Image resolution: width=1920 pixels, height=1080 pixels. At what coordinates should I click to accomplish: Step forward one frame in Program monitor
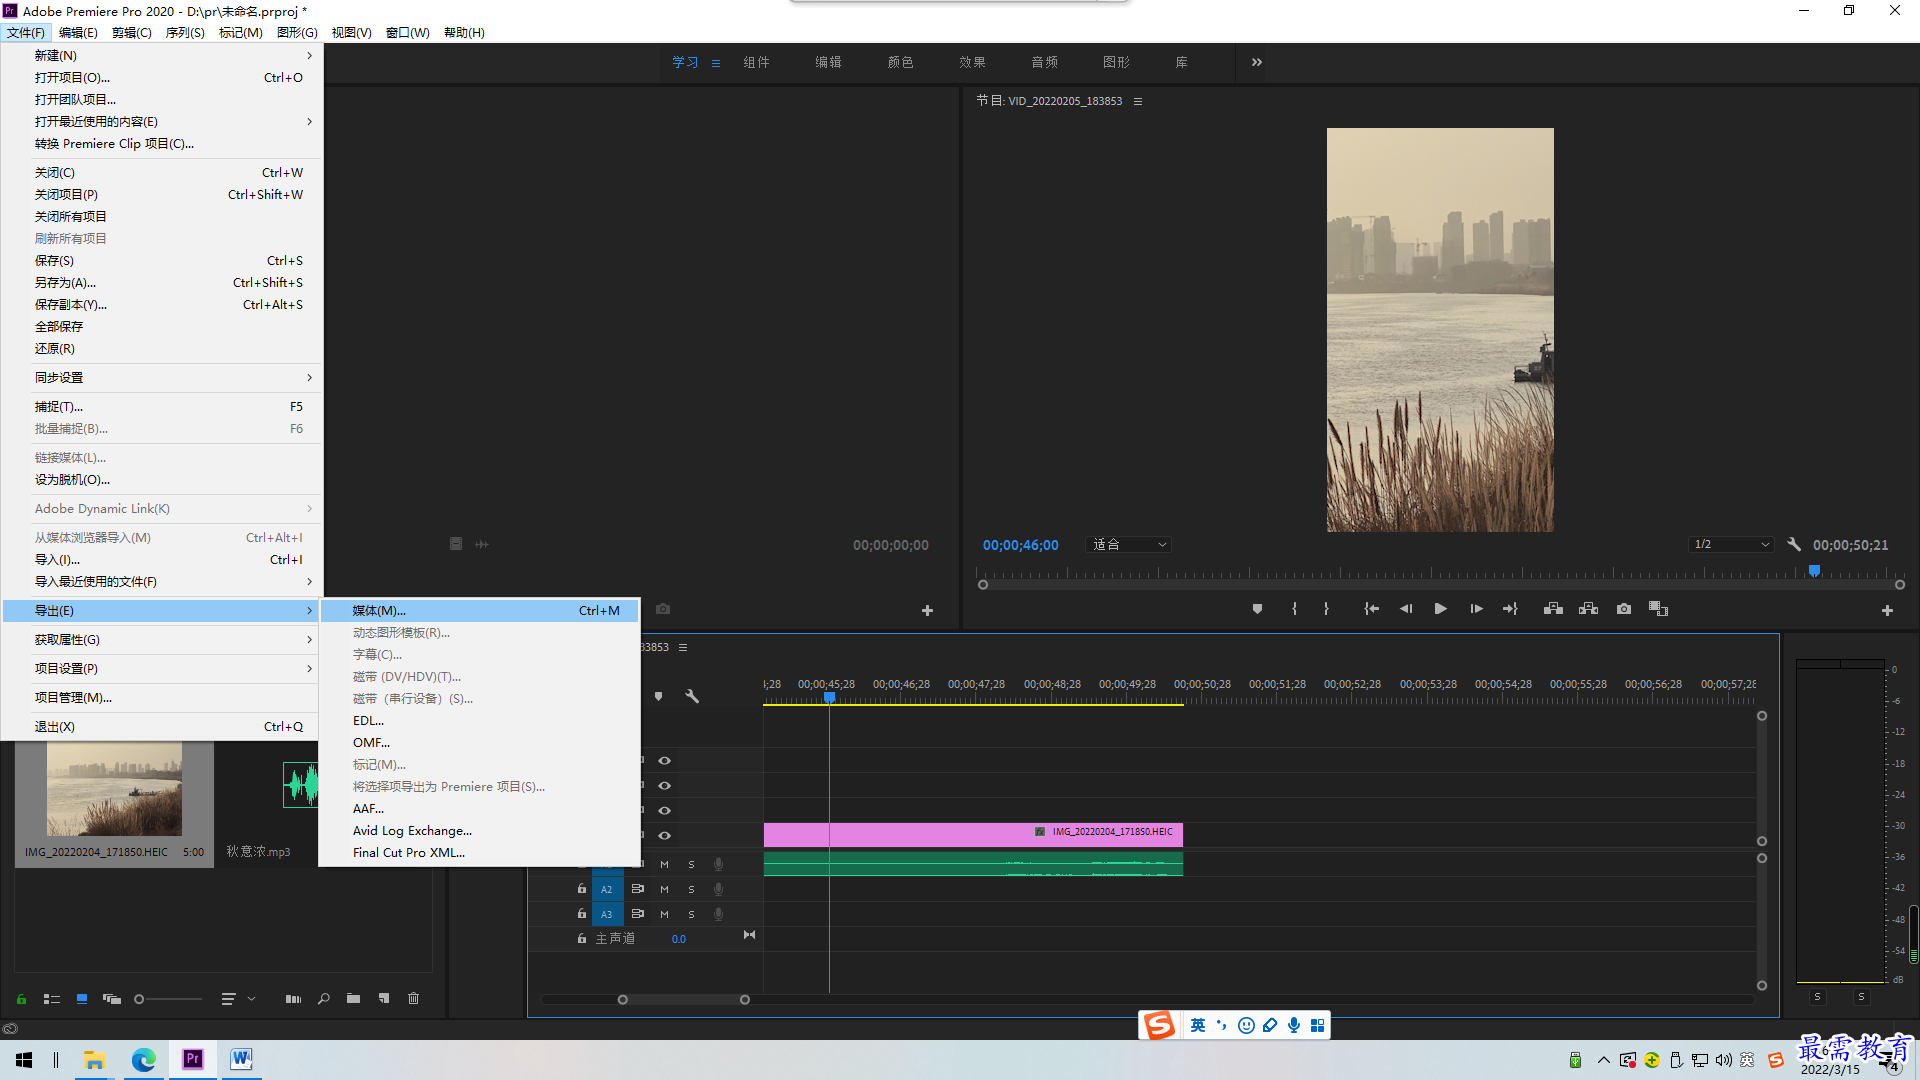coord(1476,609)
